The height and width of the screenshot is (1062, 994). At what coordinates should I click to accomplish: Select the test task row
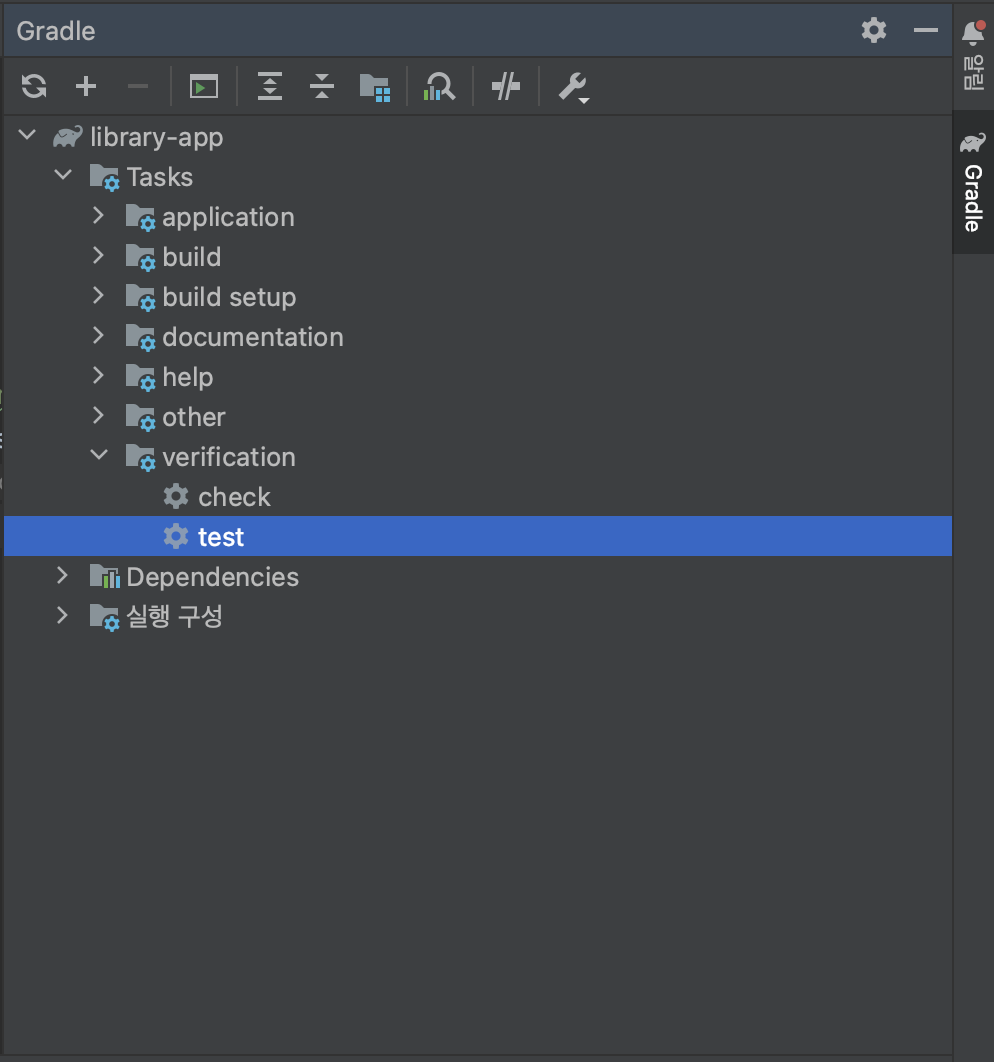[x=478, y=536]
